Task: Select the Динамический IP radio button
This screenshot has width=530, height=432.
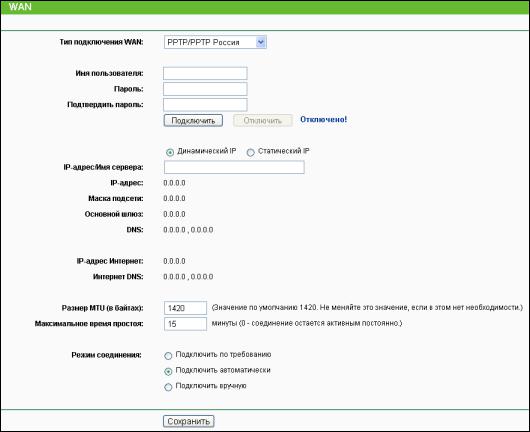Action: click(170, 152)
